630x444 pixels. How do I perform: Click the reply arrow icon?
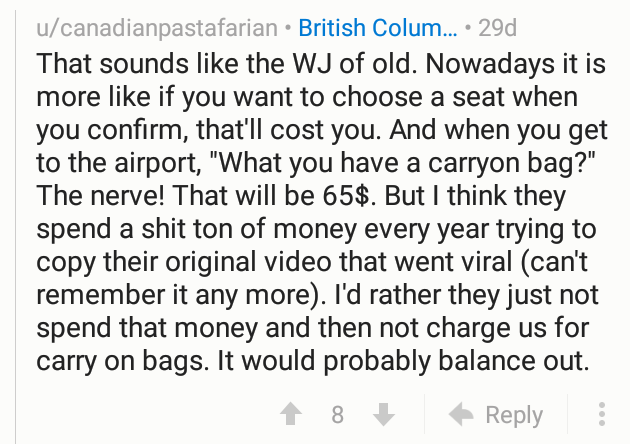[x=463, y=415]
